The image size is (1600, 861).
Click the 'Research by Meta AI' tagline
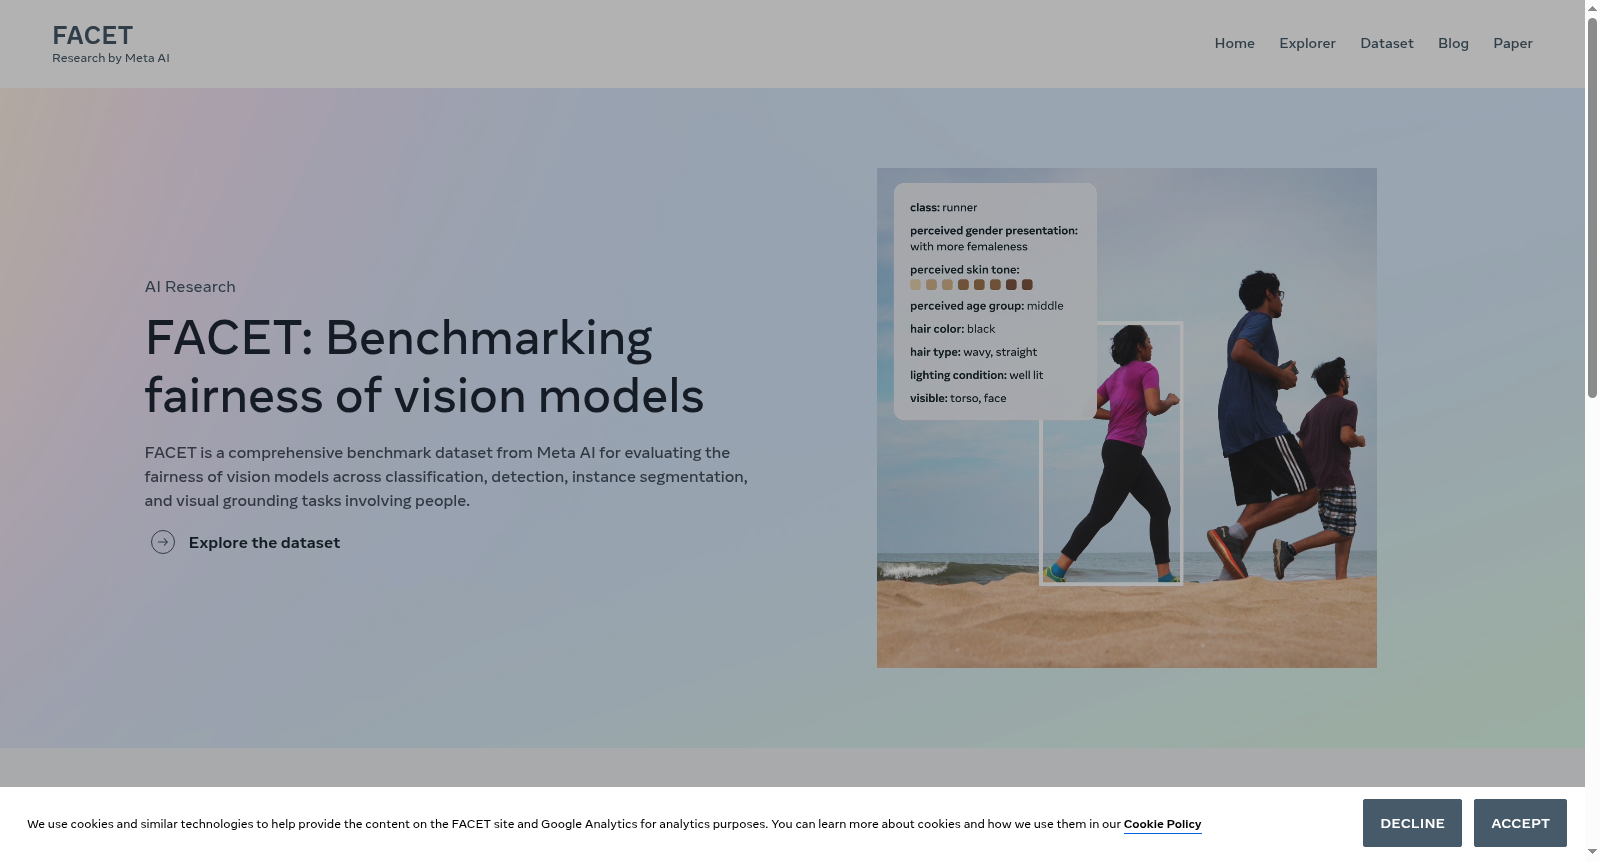click(x=111, y=58)
